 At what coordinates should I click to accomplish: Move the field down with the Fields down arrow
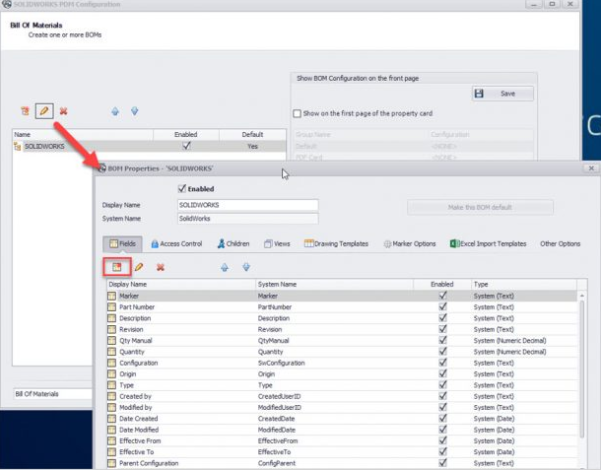coord(246,267)
